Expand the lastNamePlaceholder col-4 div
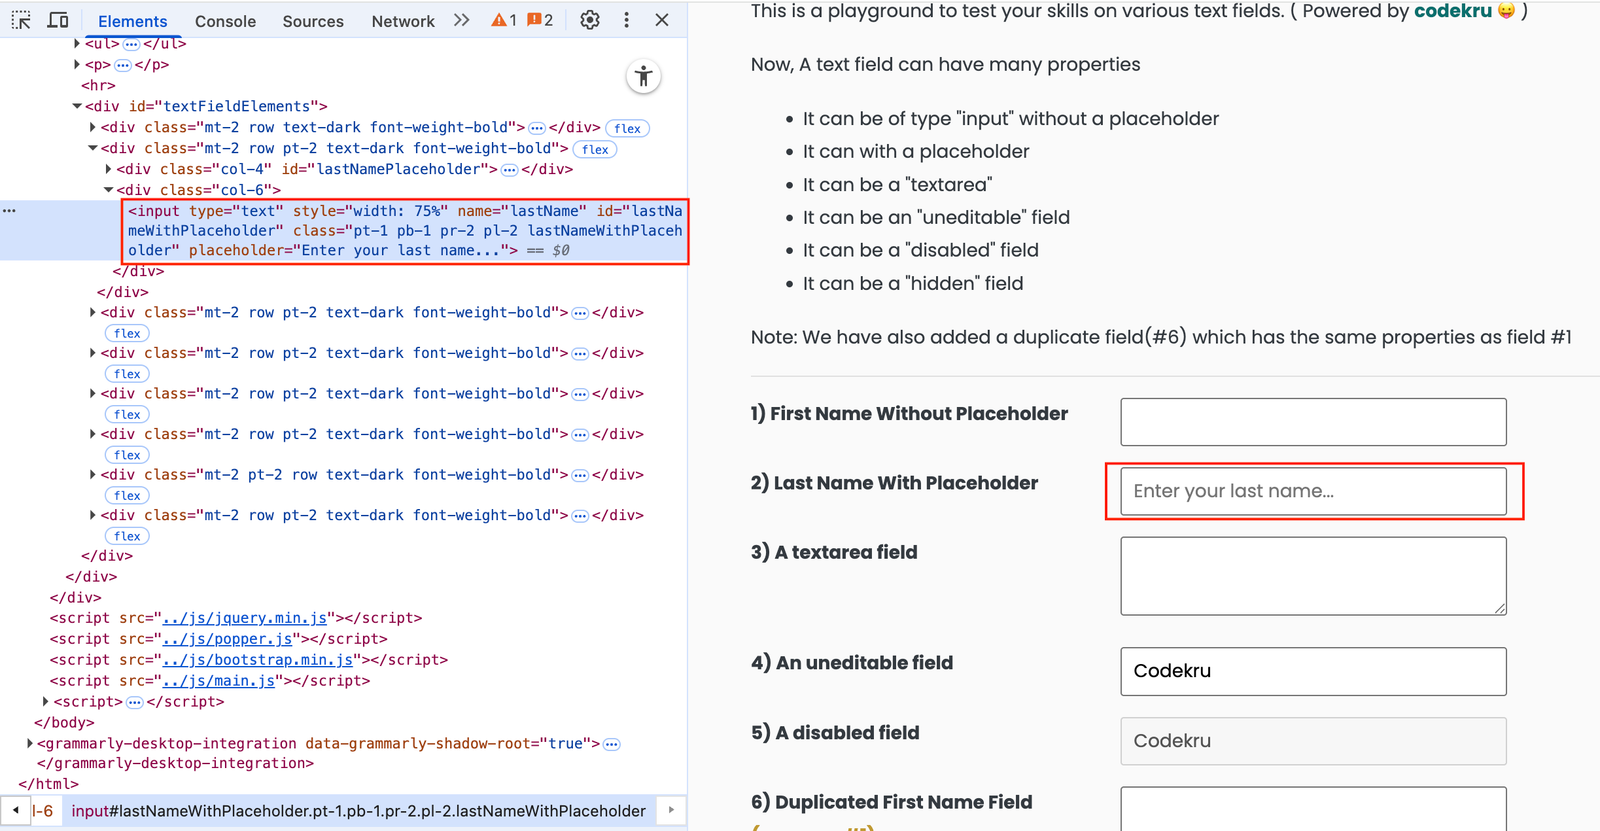The width and height of the screenshot is (1600, 831). click(108, 169)
